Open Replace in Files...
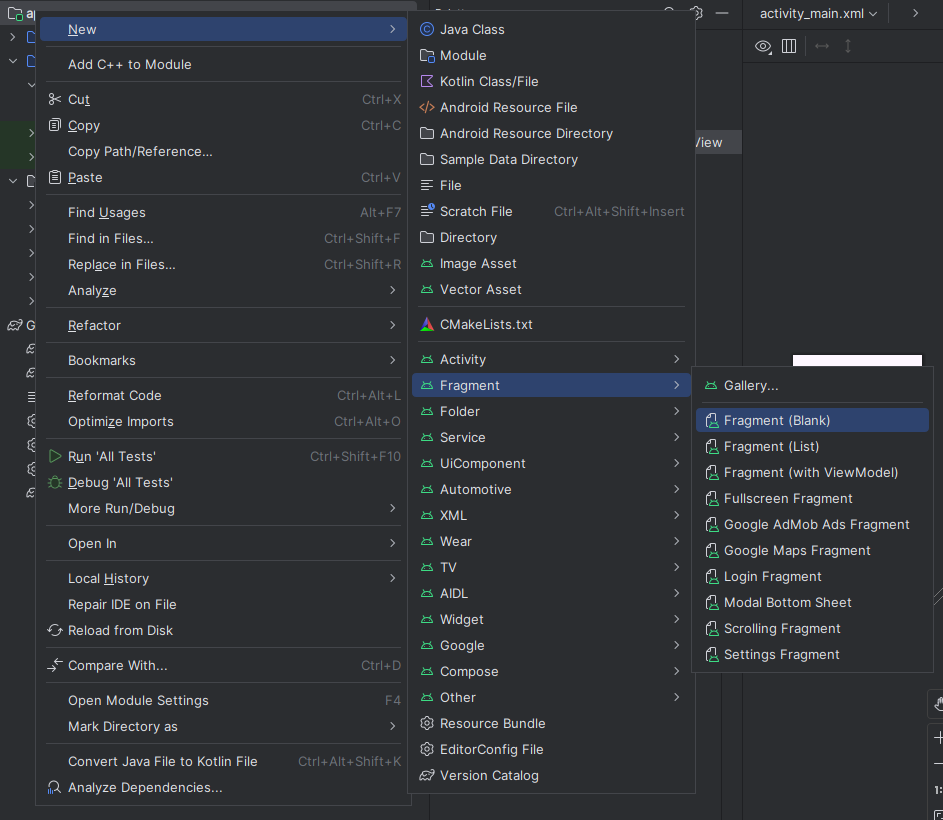Screen dimensions: 943x820 (x=224, y=265)
